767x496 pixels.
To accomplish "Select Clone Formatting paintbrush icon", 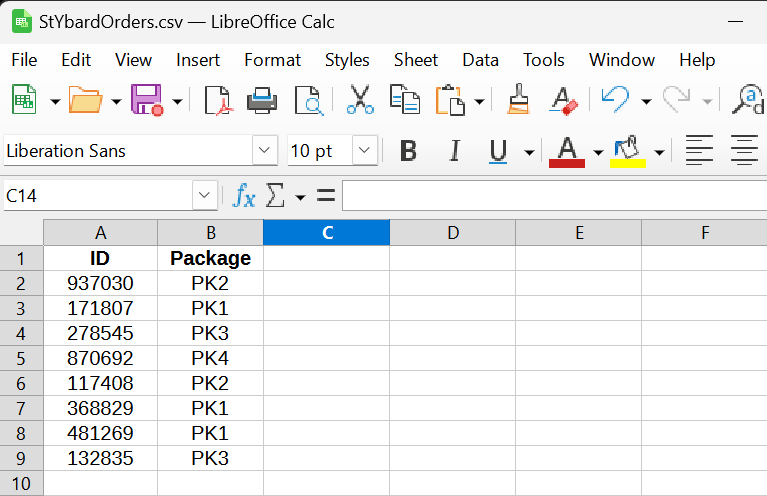I will coord(519,99).
